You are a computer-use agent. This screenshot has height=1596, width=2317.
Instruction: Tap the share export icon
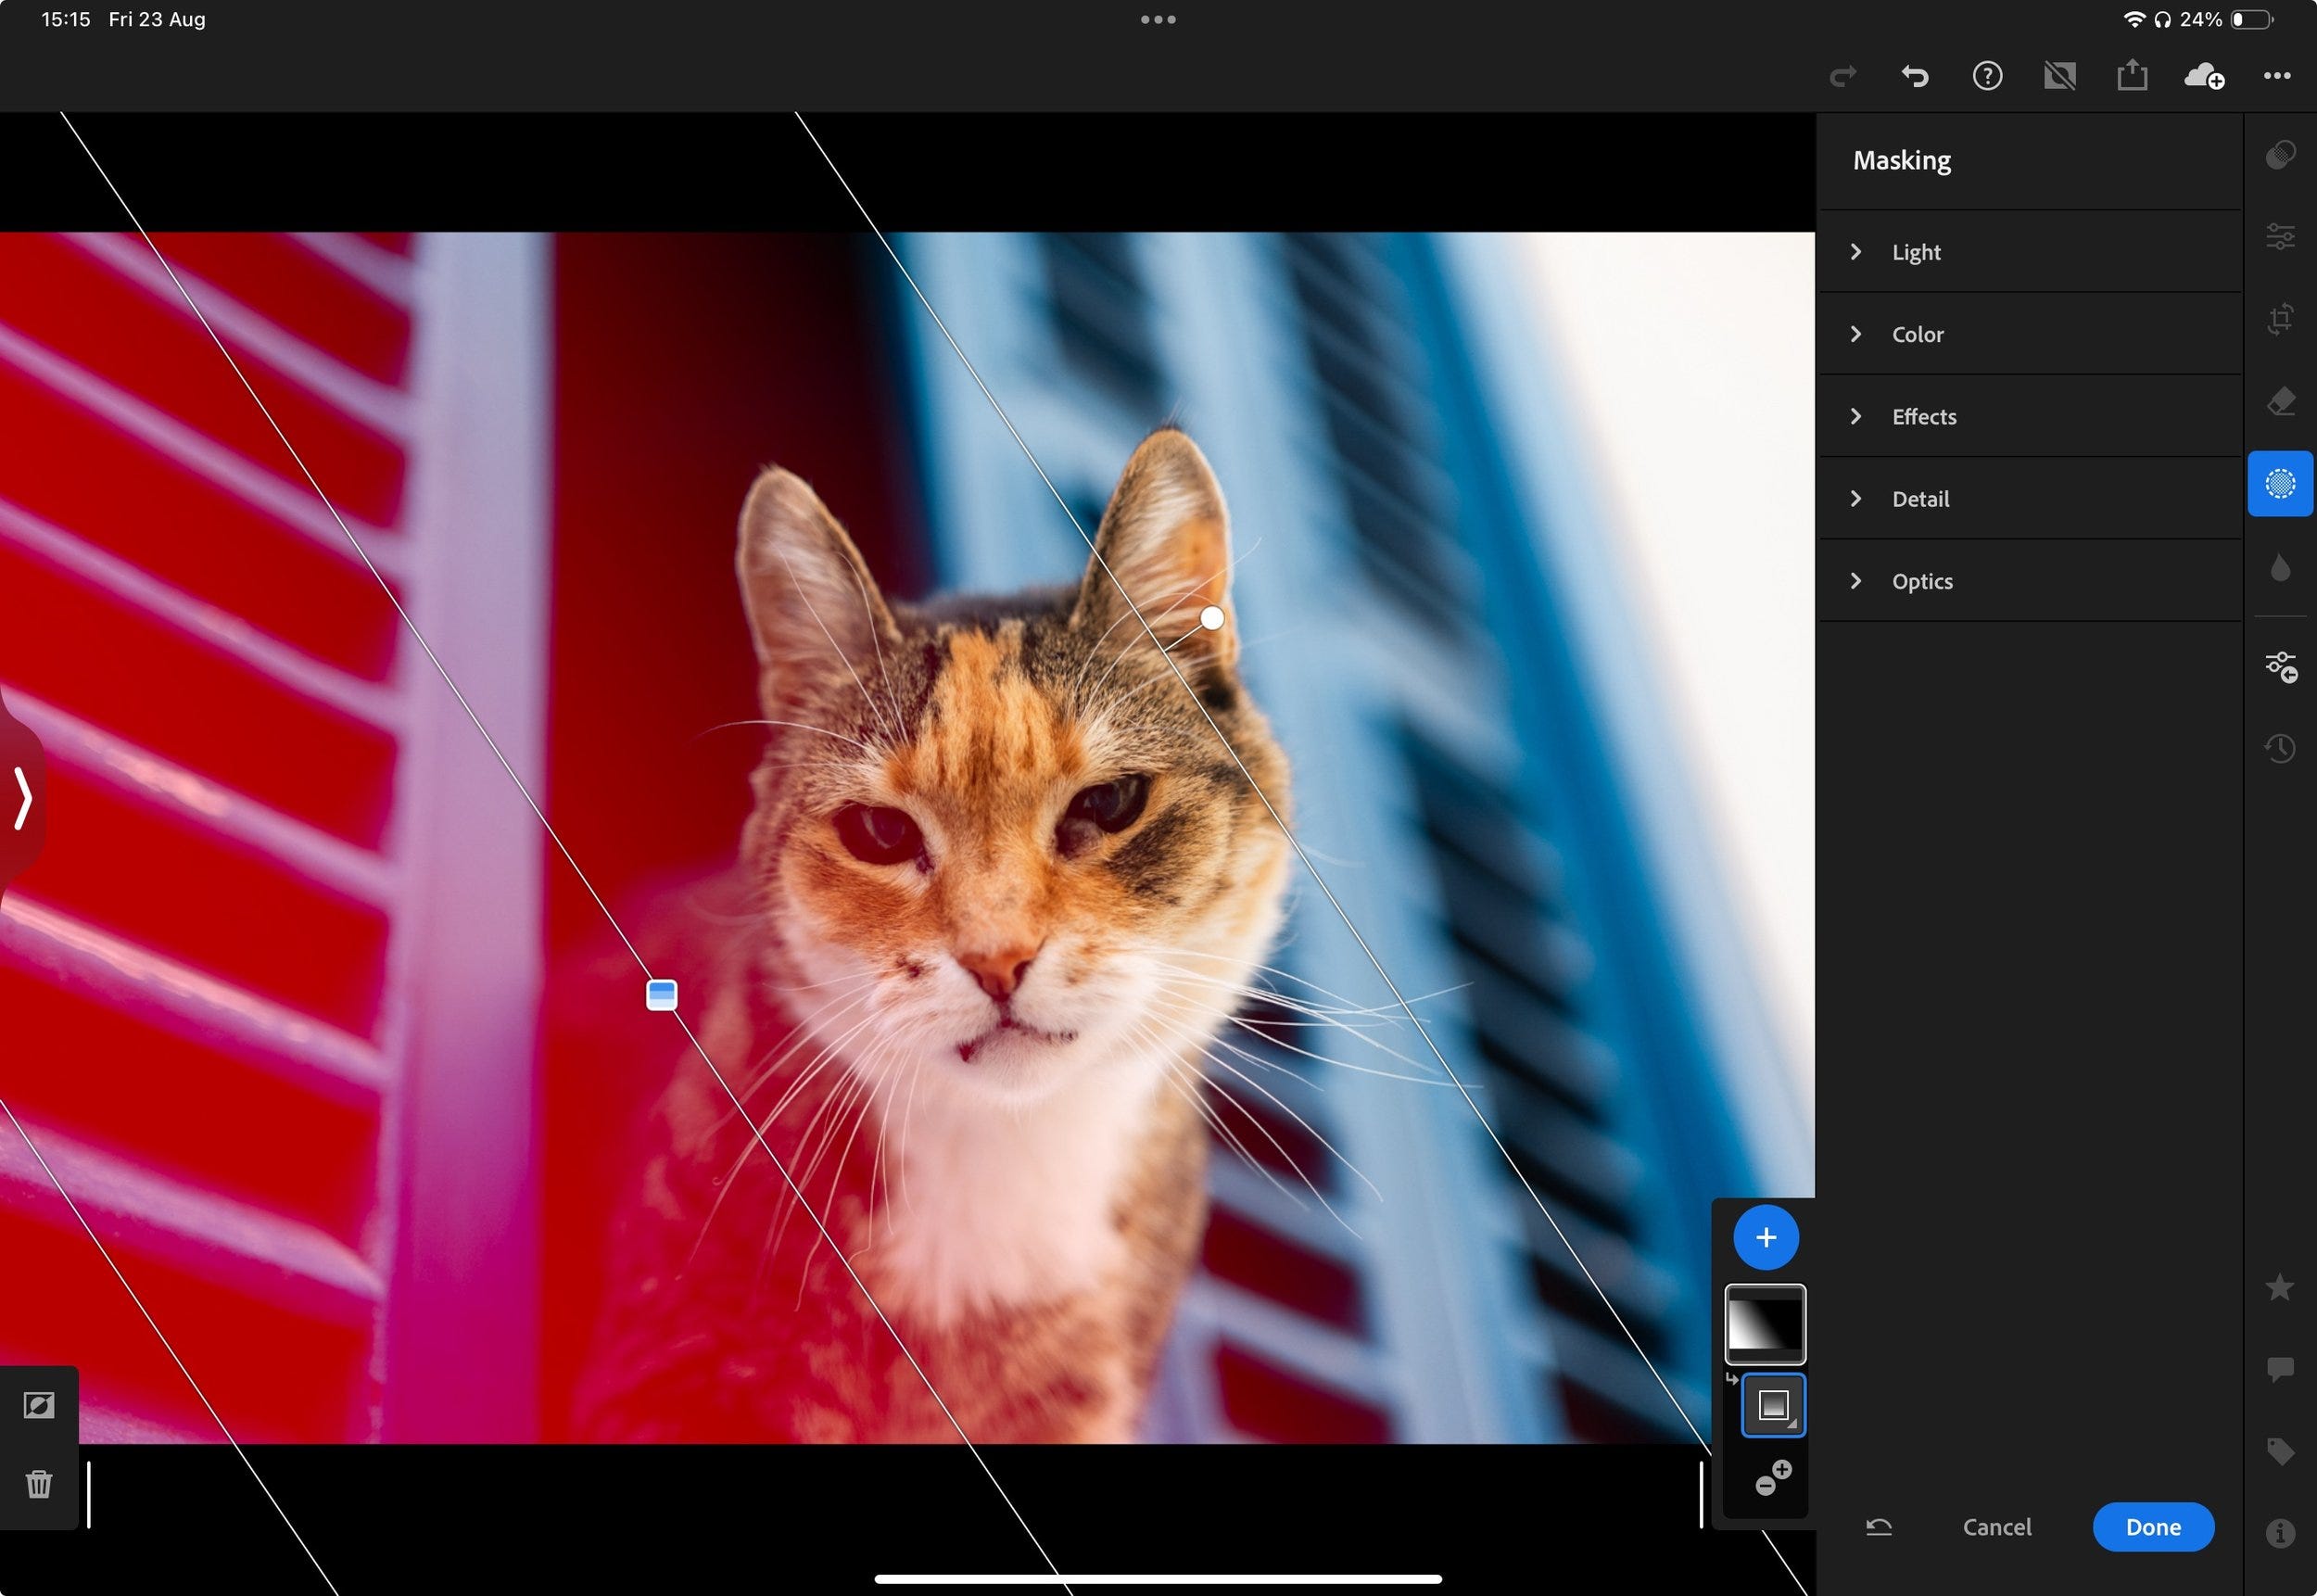[2132, 76]
